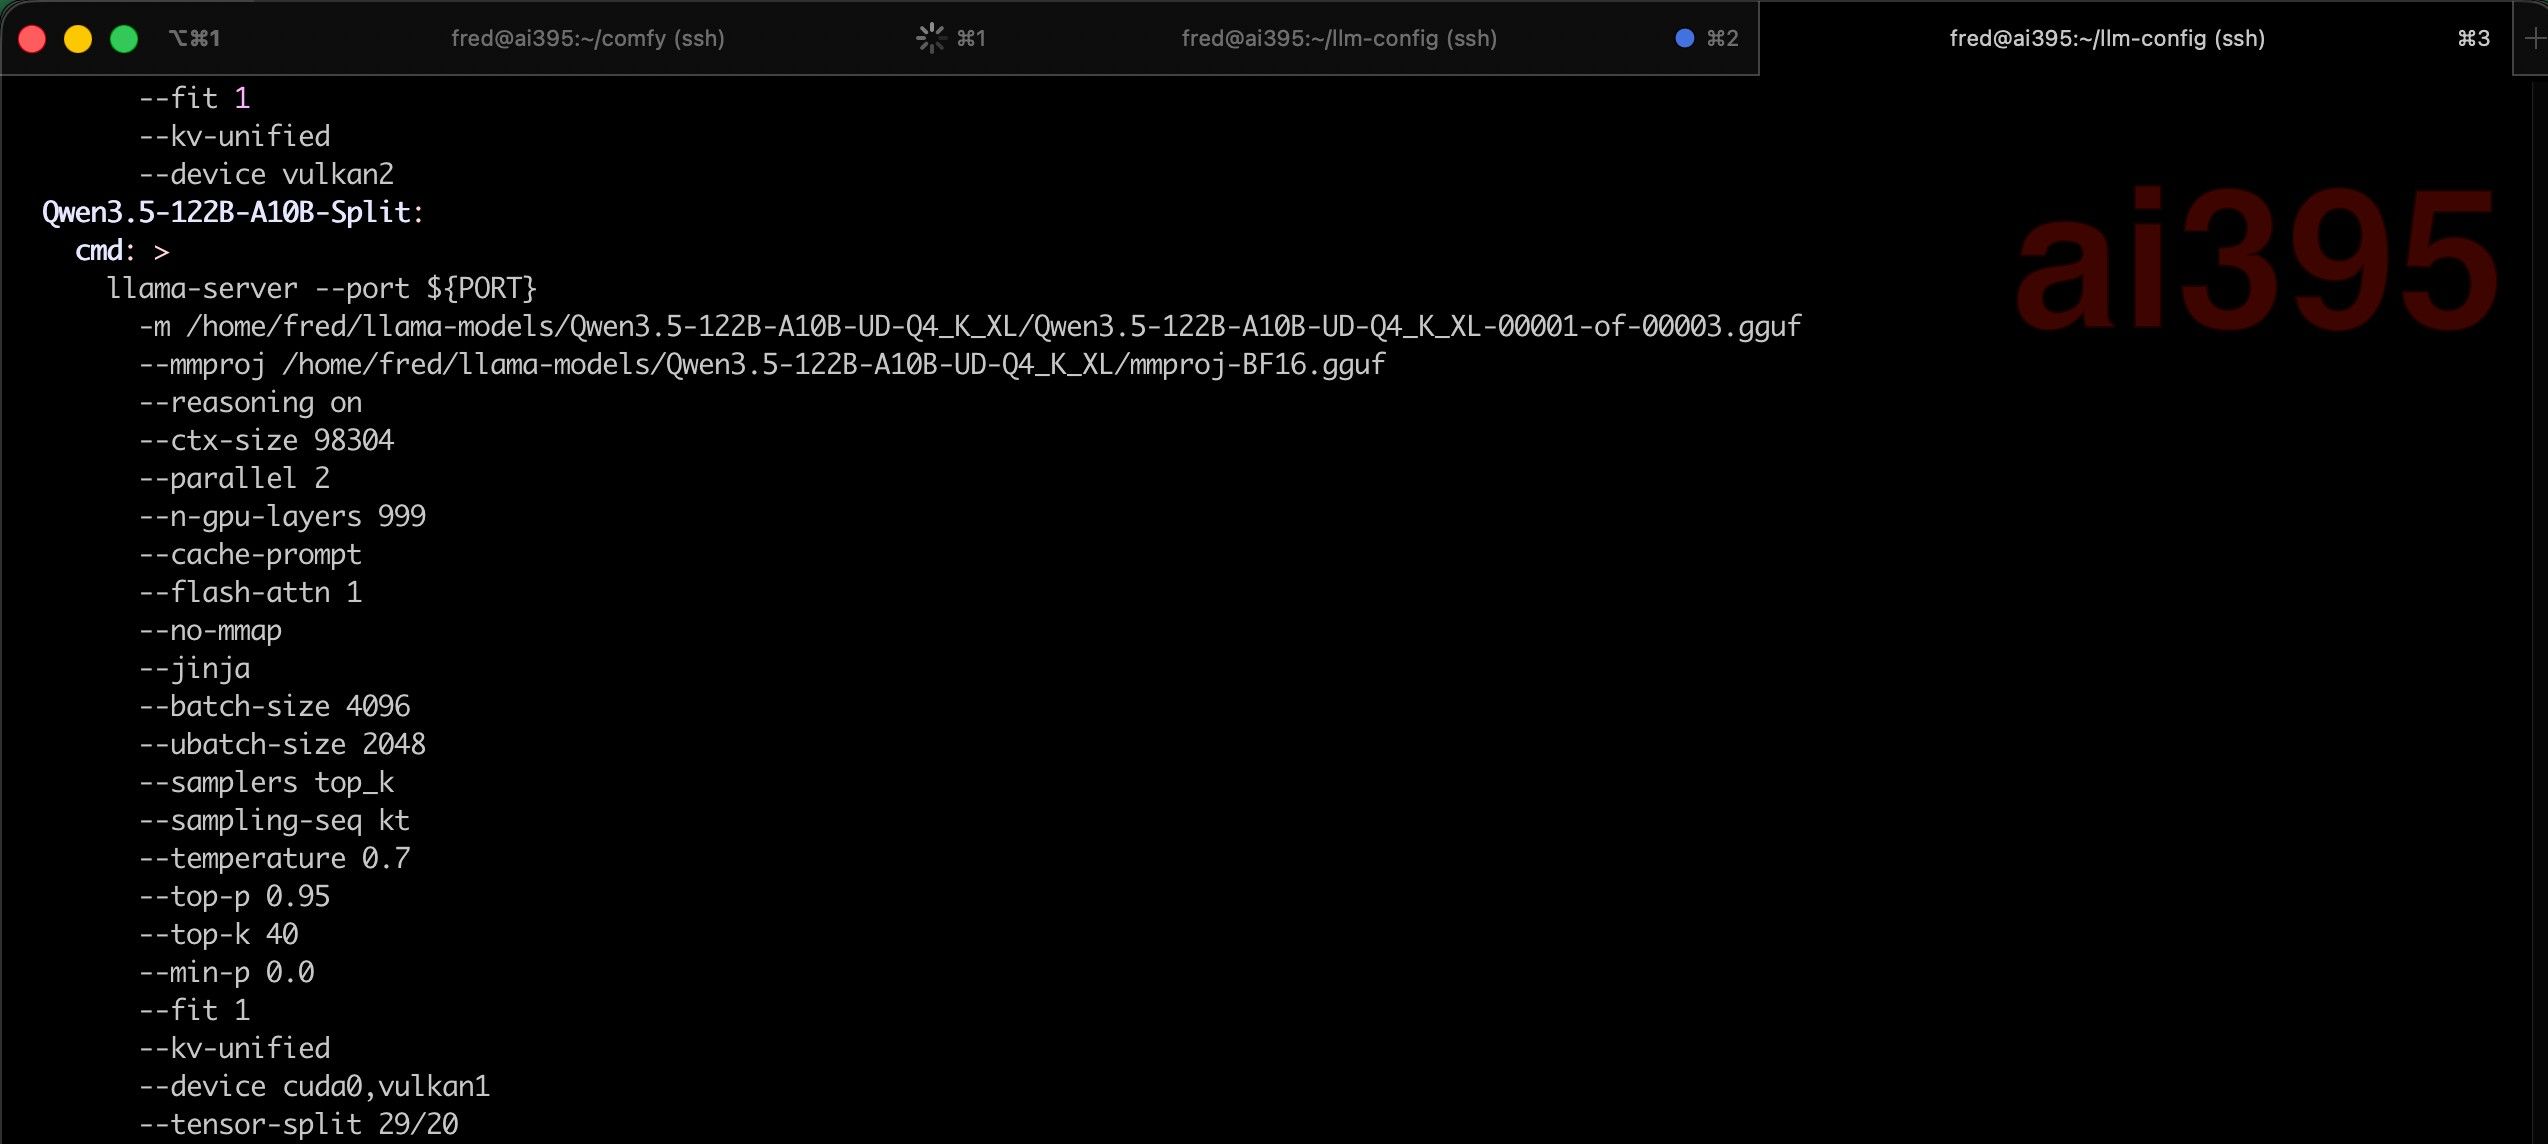Click the '--device vulkan2' line
Viewport: 2548px width, 1144px height.
pos(266,174)
